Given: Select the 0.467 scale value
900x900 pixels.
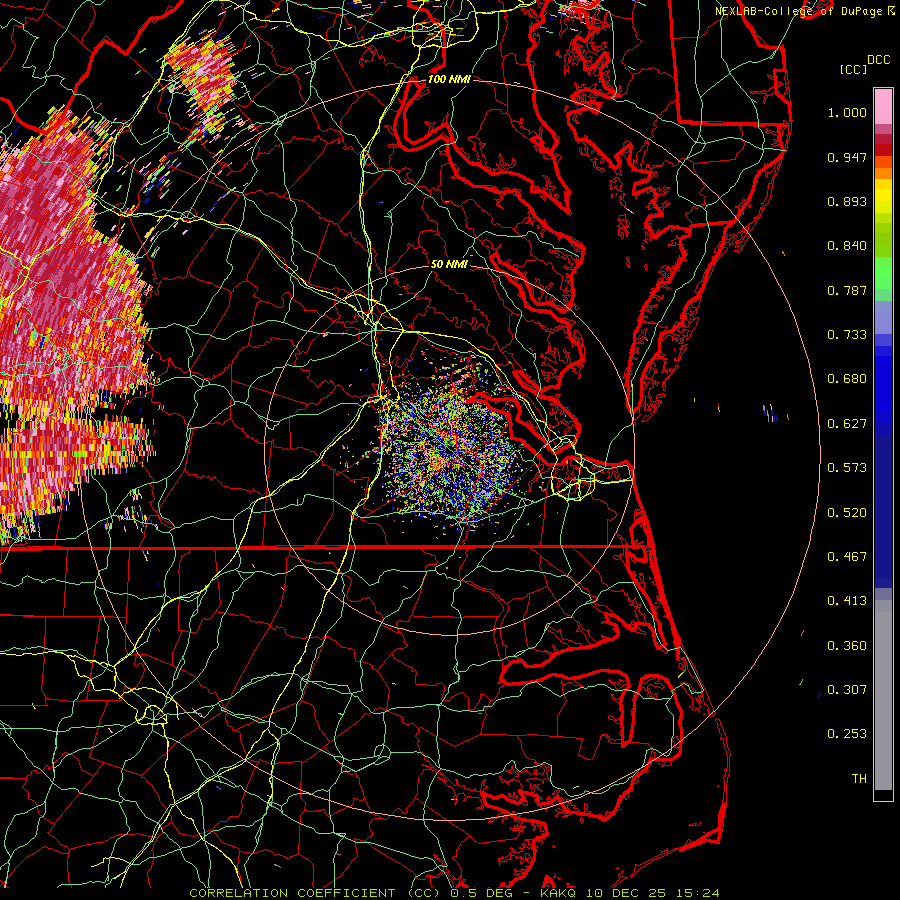Looking at the screenshot, I should tap(847, 557).
